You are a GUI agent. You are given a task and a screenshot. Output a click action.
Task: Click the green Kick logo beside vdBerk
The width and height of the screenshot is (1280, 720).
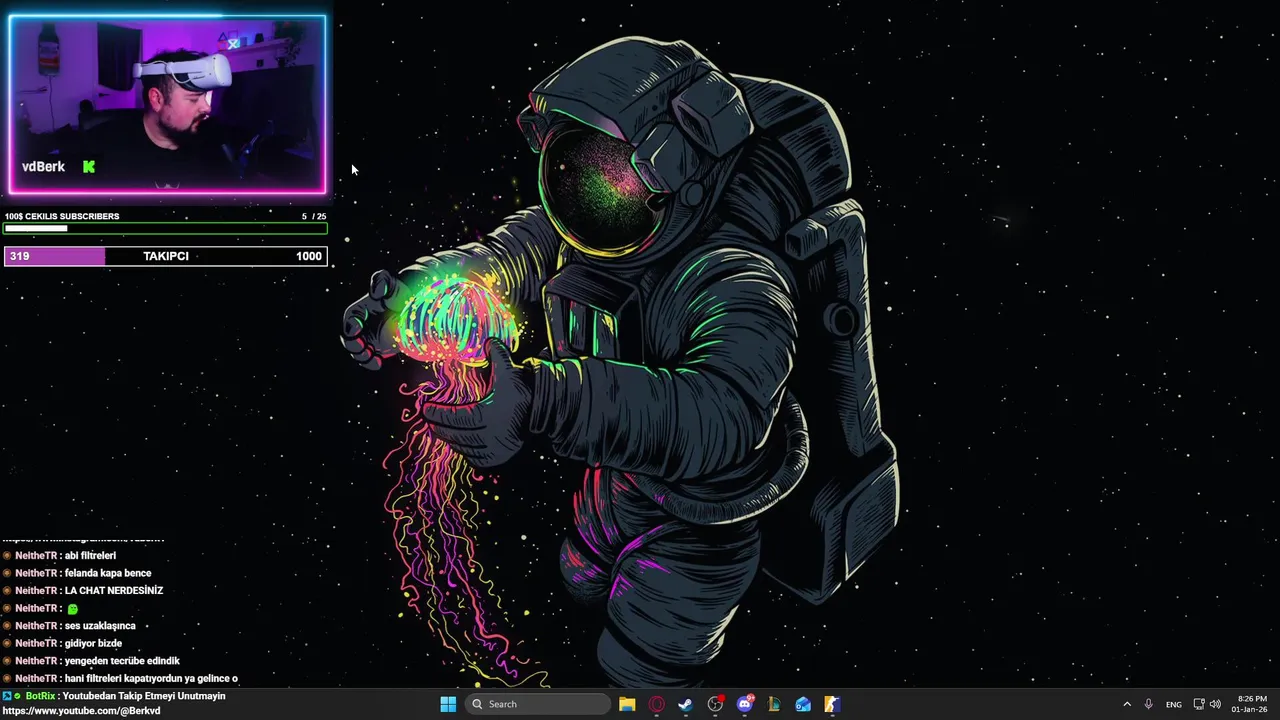[89, 167]
